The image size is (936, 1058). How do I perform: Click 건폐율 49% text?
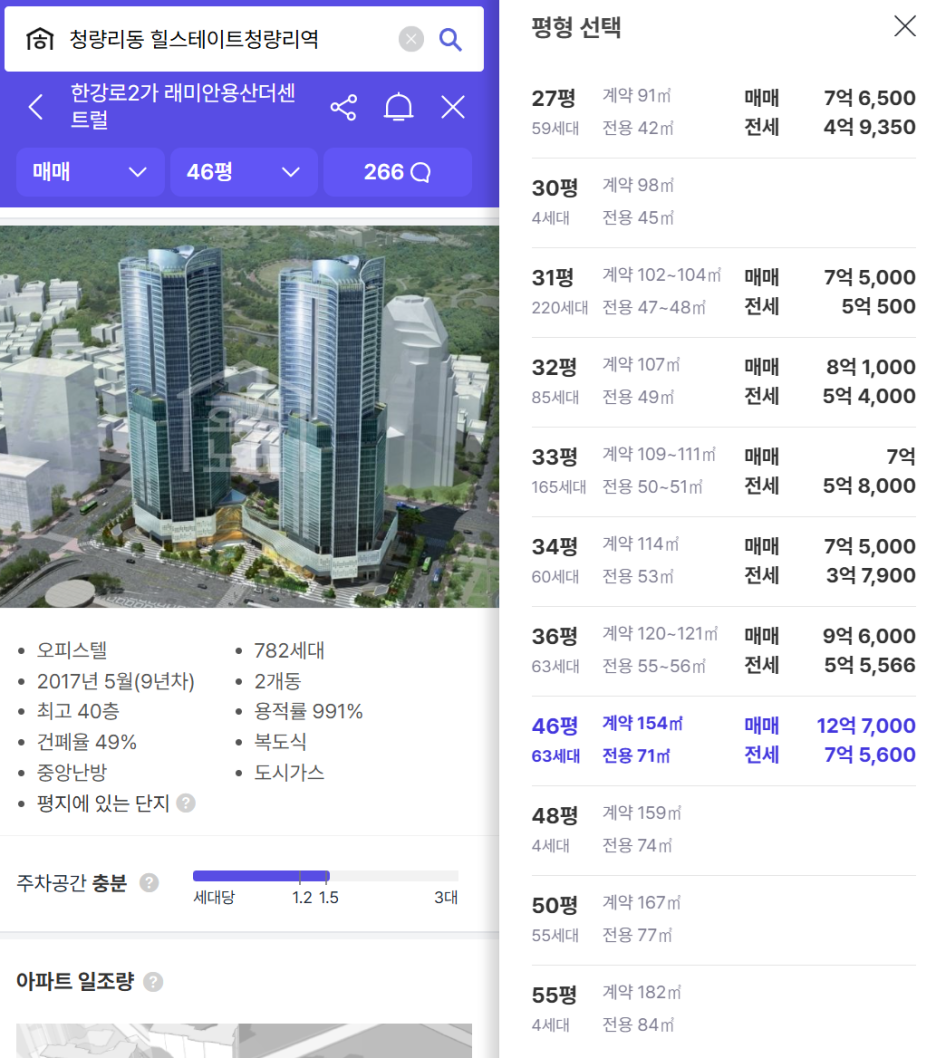click(87, 742)
